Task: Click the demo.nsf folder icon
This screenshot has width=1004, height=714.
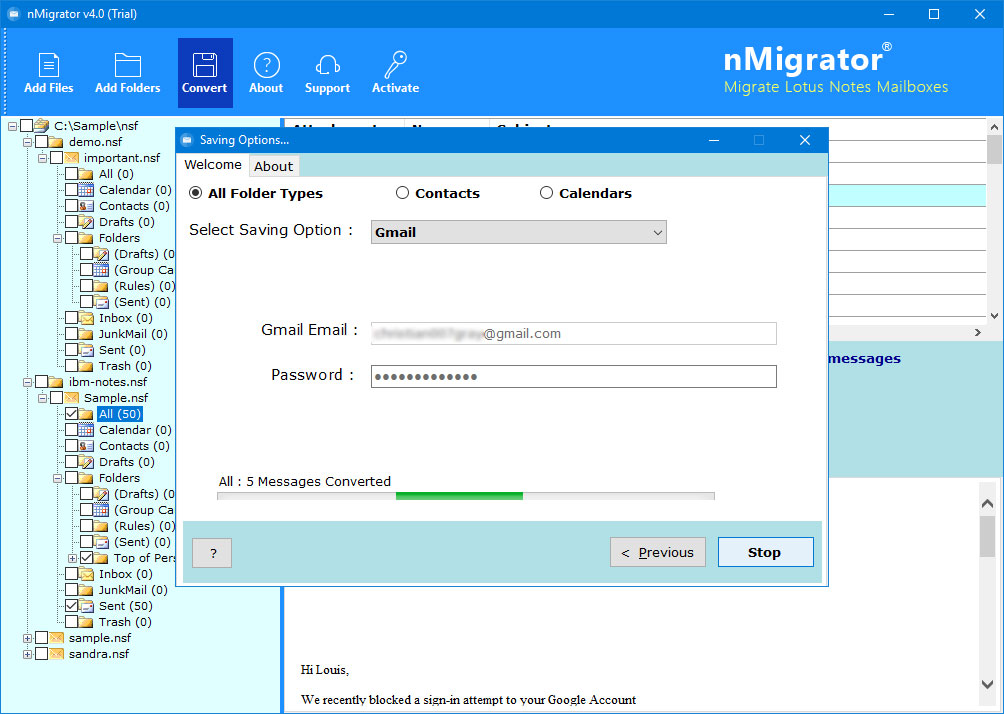Action: (x=56, y=142)
